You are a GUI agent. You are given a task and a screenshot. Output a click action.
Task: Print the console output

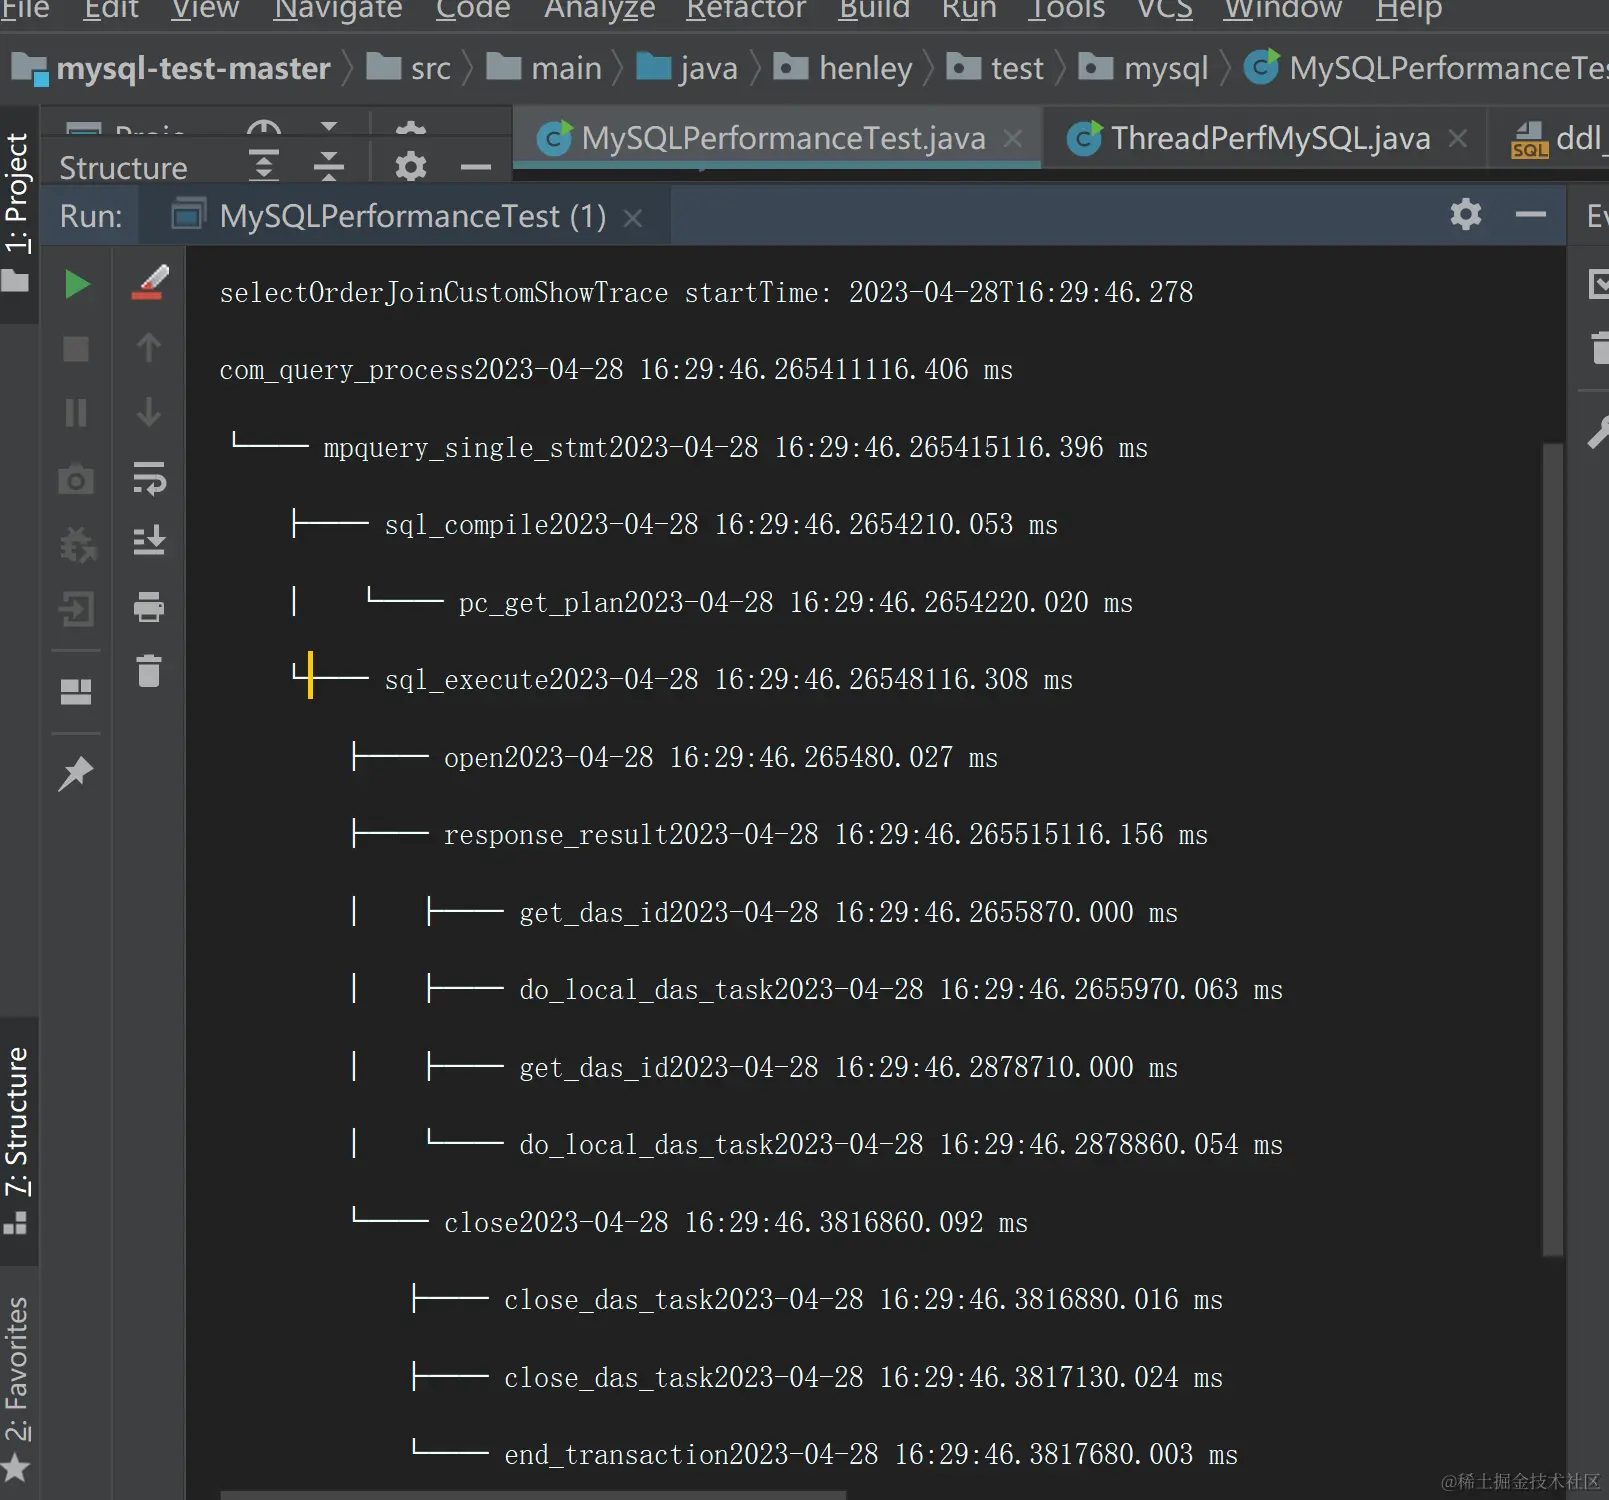tap(149, 607)
